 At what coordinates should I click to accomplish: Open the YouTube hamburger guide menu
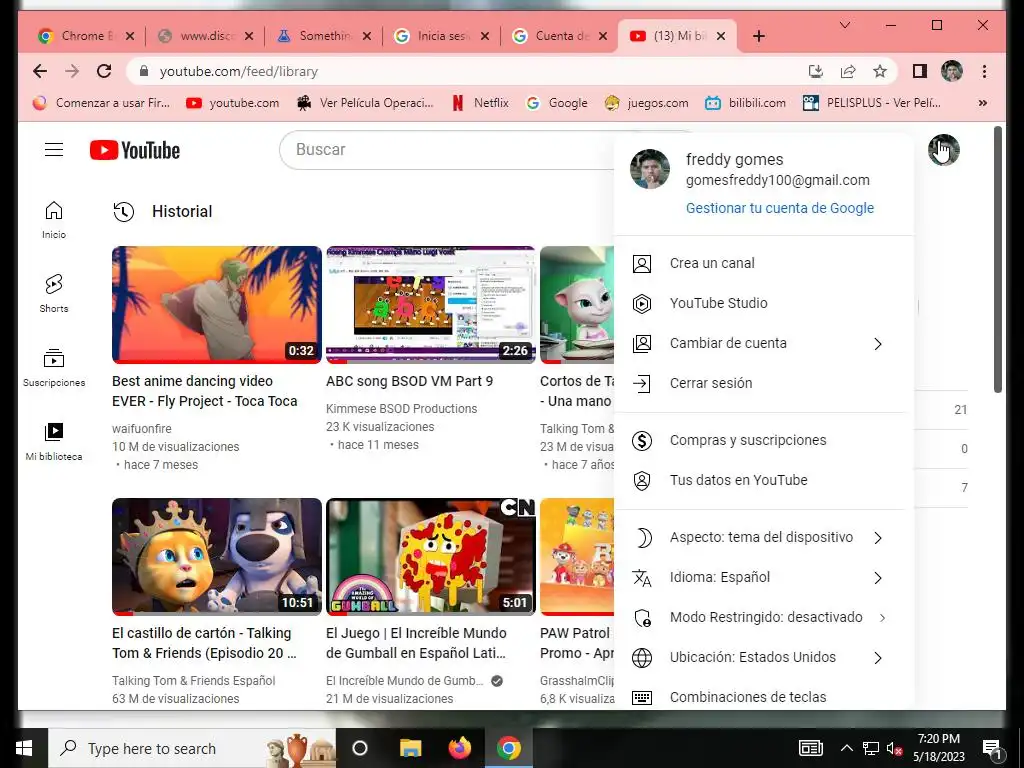[x=54, y=150]
